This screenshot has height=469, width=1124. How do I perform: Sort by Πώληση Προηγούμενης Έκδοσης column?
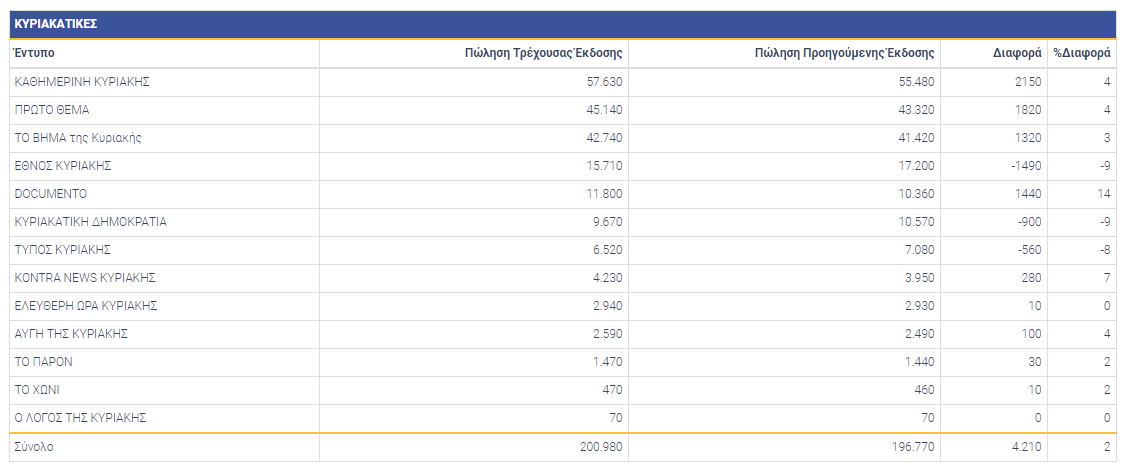[844, 53]
